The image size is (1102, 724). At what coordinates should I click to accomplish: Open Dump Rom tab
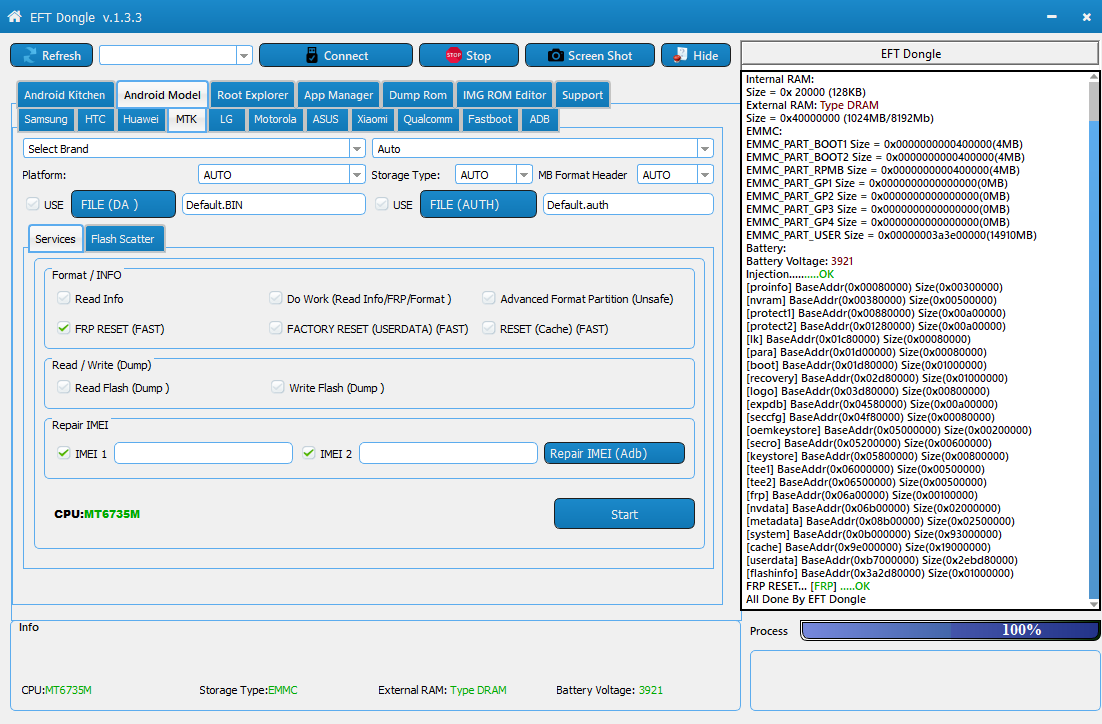[417, 95]
